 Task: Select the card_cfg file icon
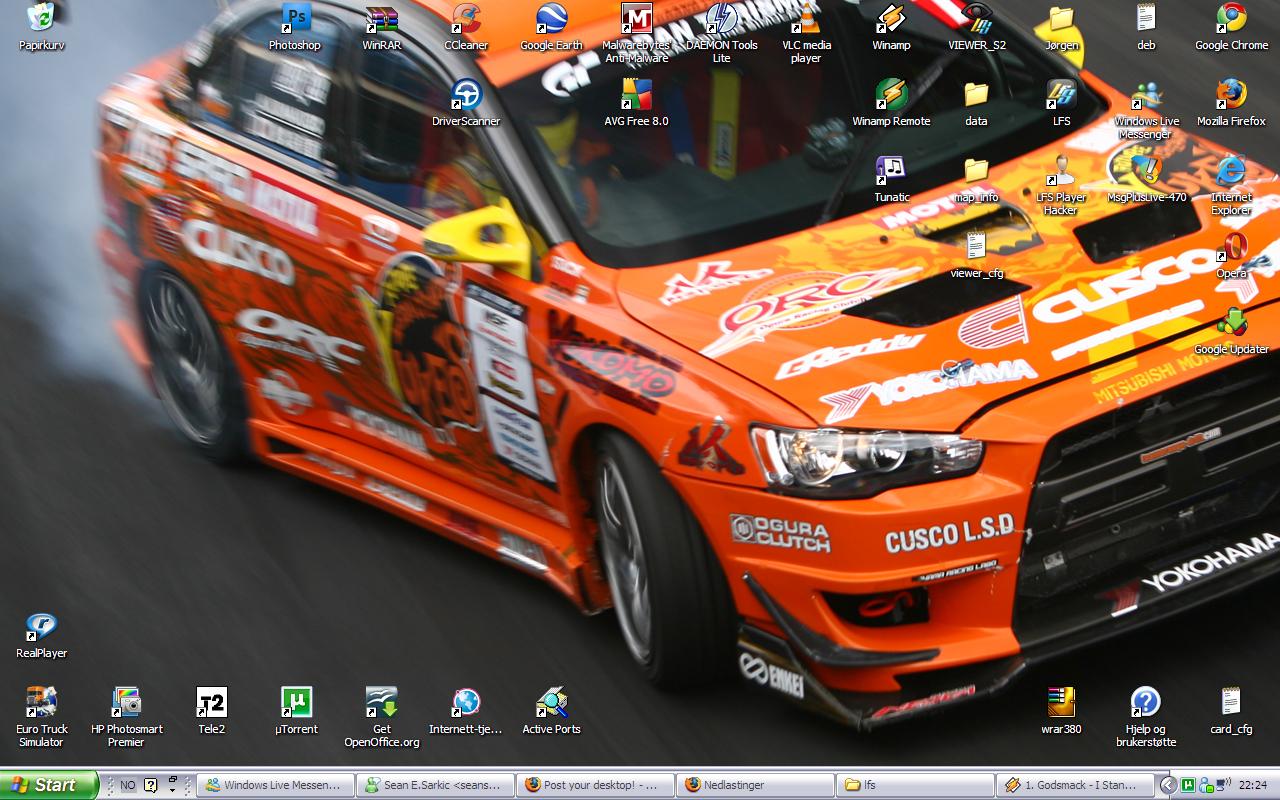click(1231, 711)
